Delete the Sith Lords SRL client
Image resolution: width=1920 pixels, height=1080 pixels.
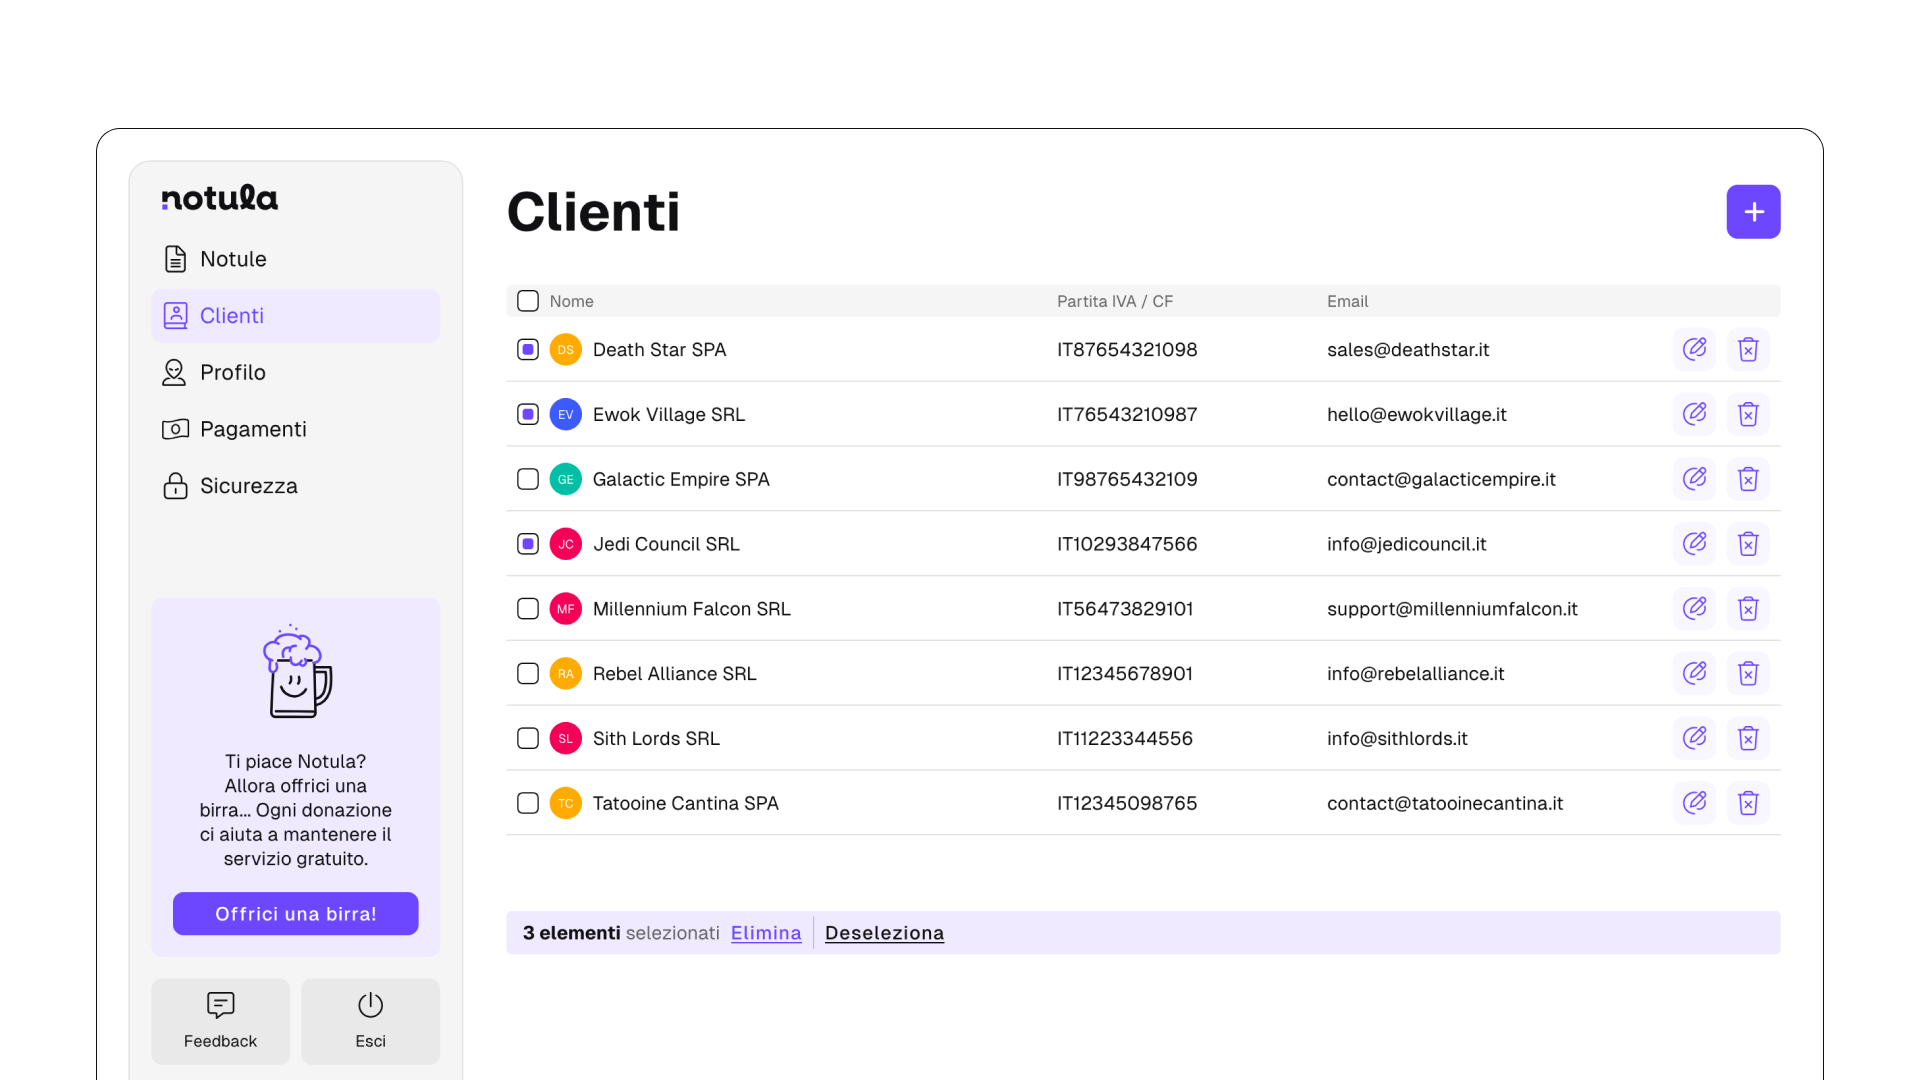click(1748, 738)
